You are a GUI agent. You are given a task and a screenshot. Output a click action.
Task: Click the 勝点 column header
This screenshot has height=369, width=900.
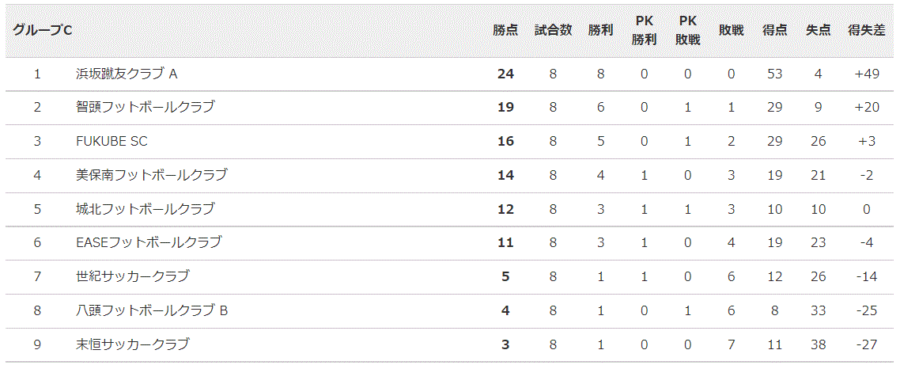[505, 30]
